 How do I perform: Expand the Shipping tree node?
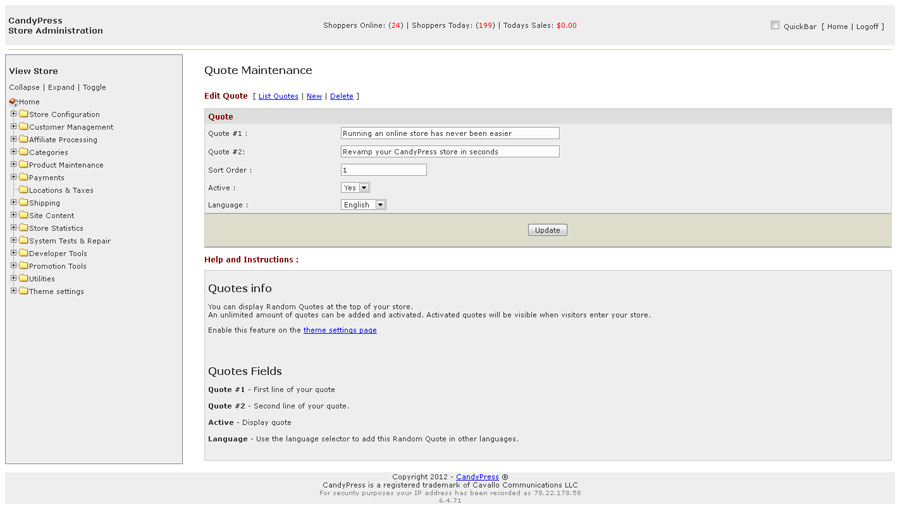14,202
